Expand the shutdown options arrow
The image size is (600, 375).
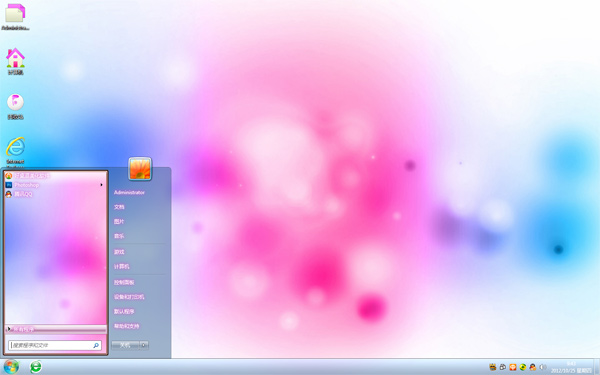[144, 345]
